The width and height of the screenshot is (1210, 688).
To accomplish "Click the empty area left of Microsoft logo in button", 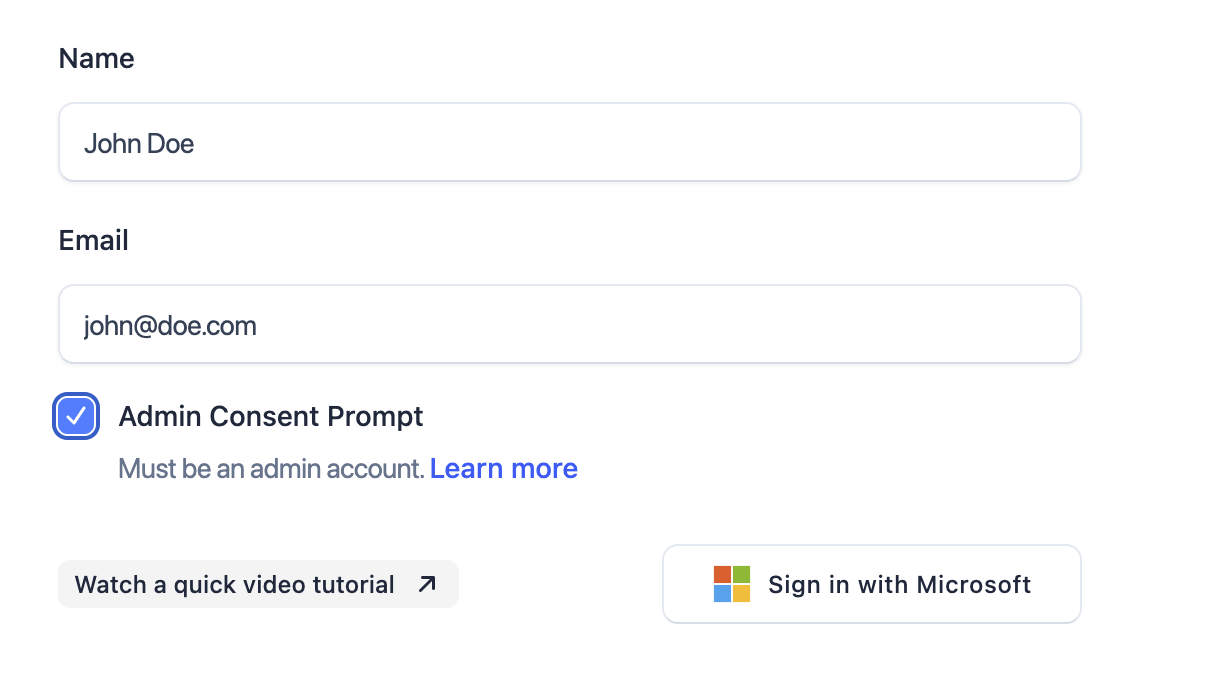I will pos(688,584).
